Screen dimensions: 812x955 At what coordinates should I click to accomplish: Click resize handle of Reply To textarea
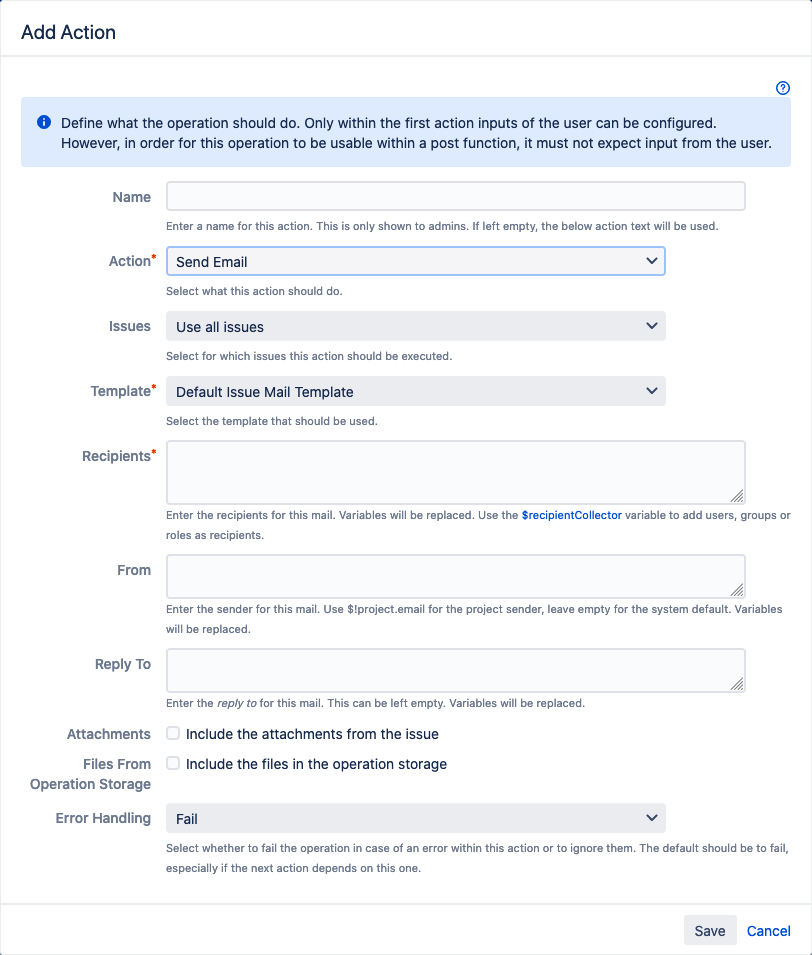737,684
